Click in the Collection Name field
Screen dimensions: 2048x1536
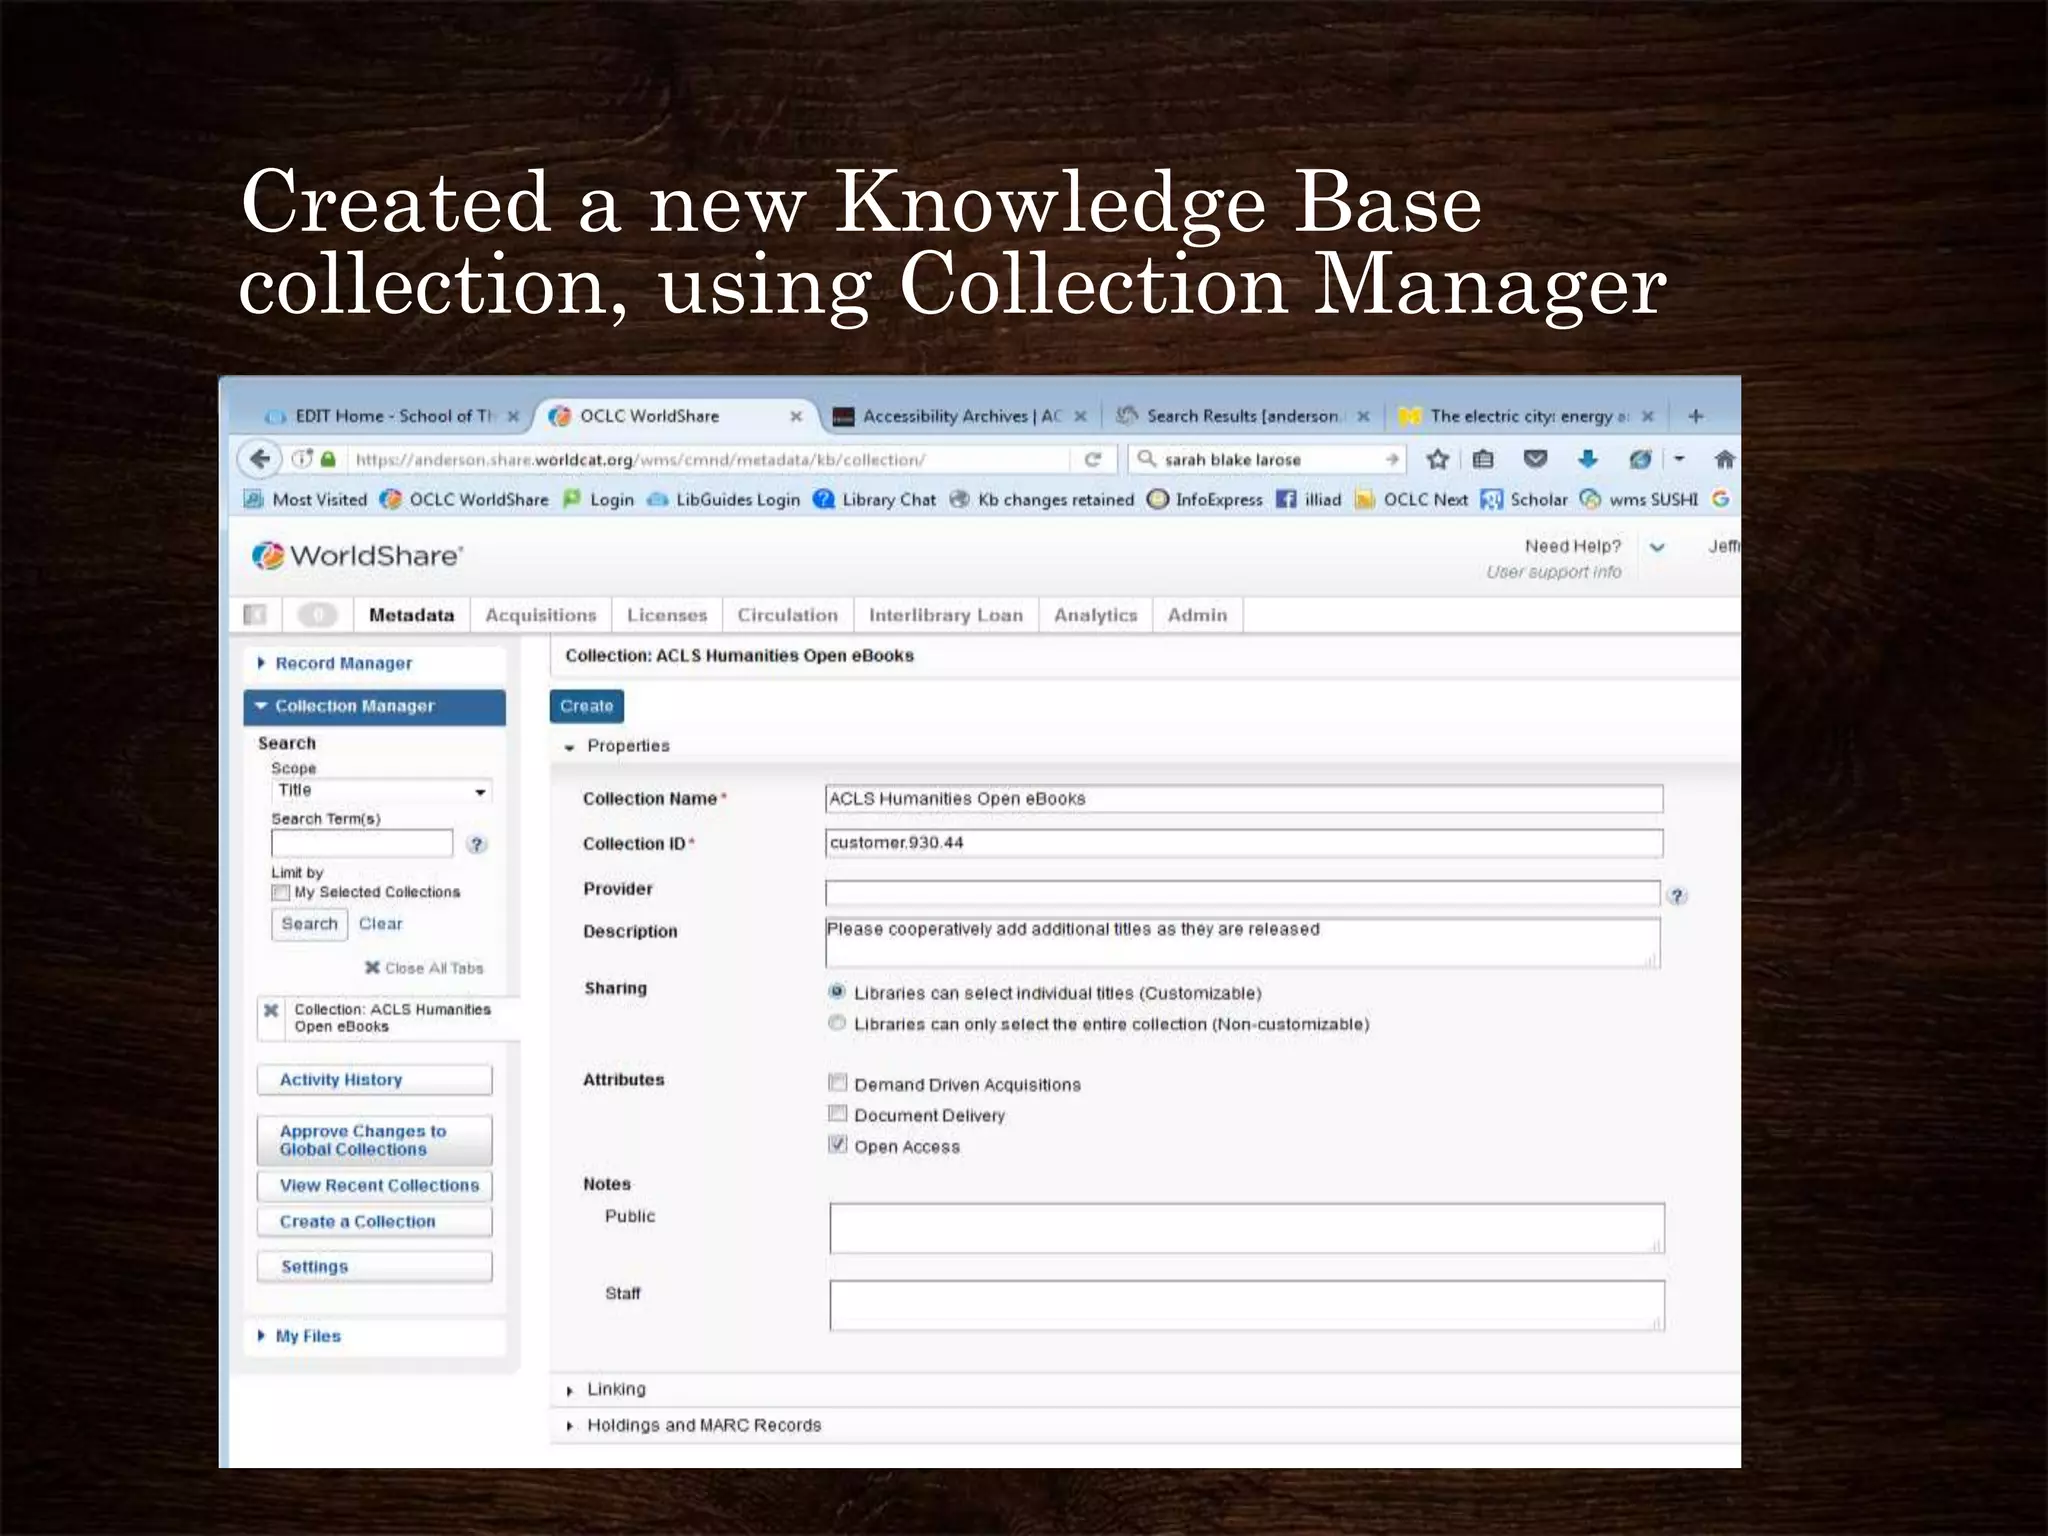1244,799
